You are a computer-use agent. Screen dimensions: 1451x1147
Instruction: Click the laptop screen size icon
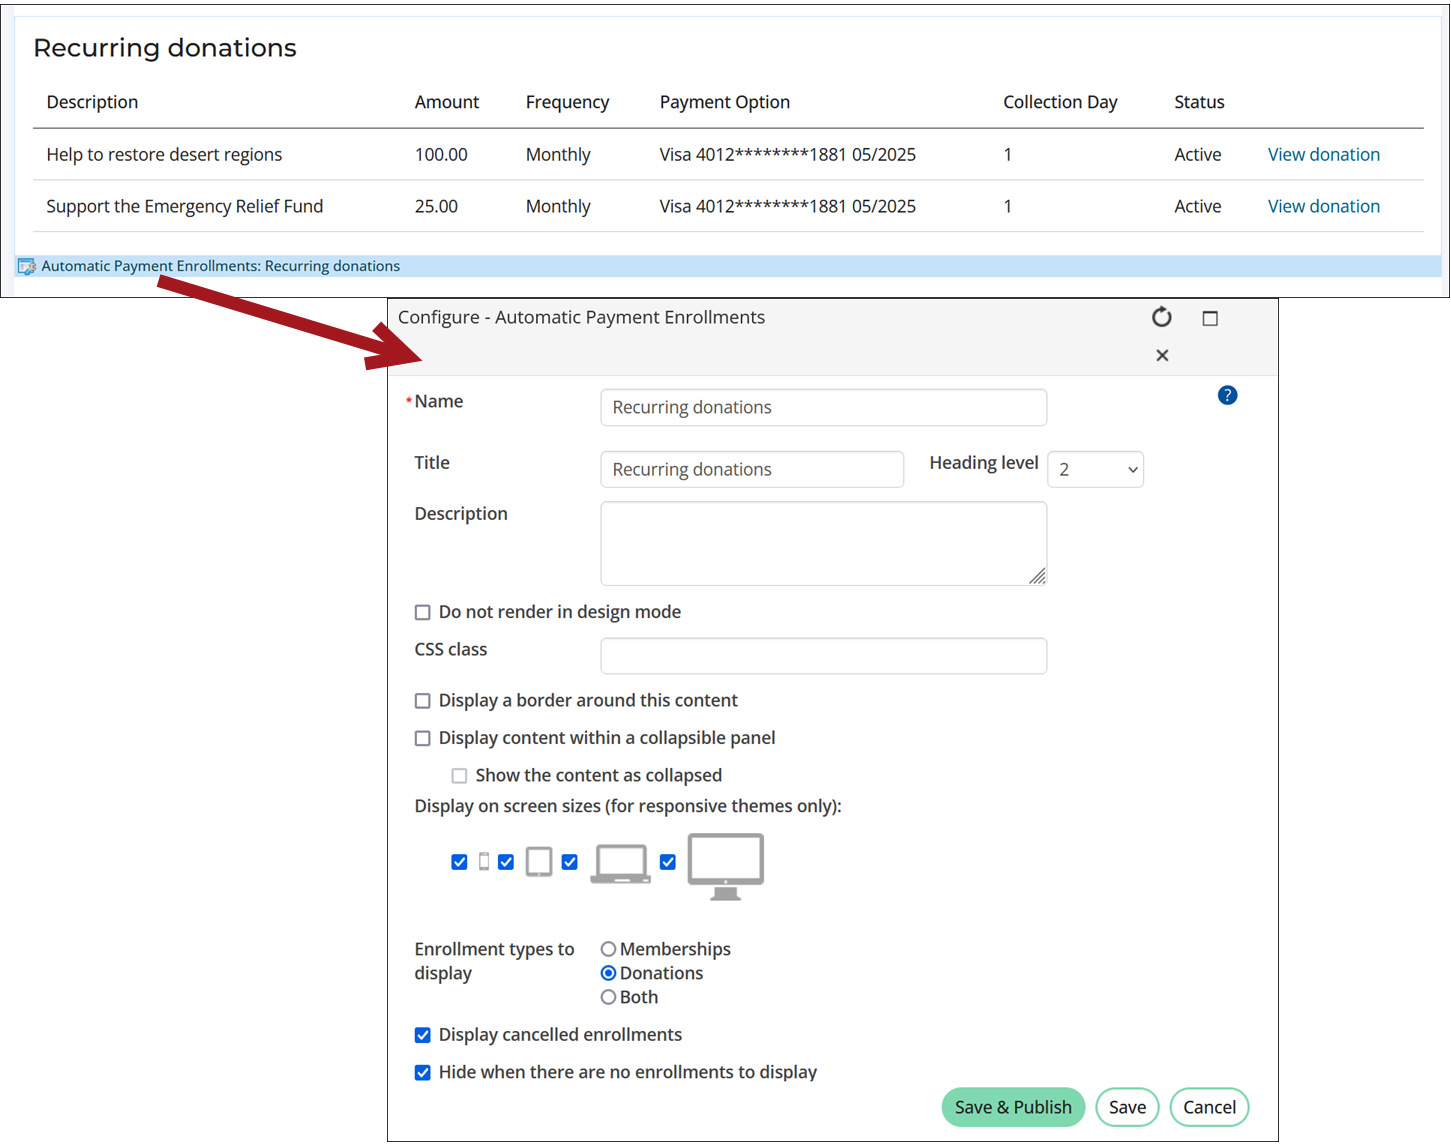pyautogui.click(x=621, y=864)
